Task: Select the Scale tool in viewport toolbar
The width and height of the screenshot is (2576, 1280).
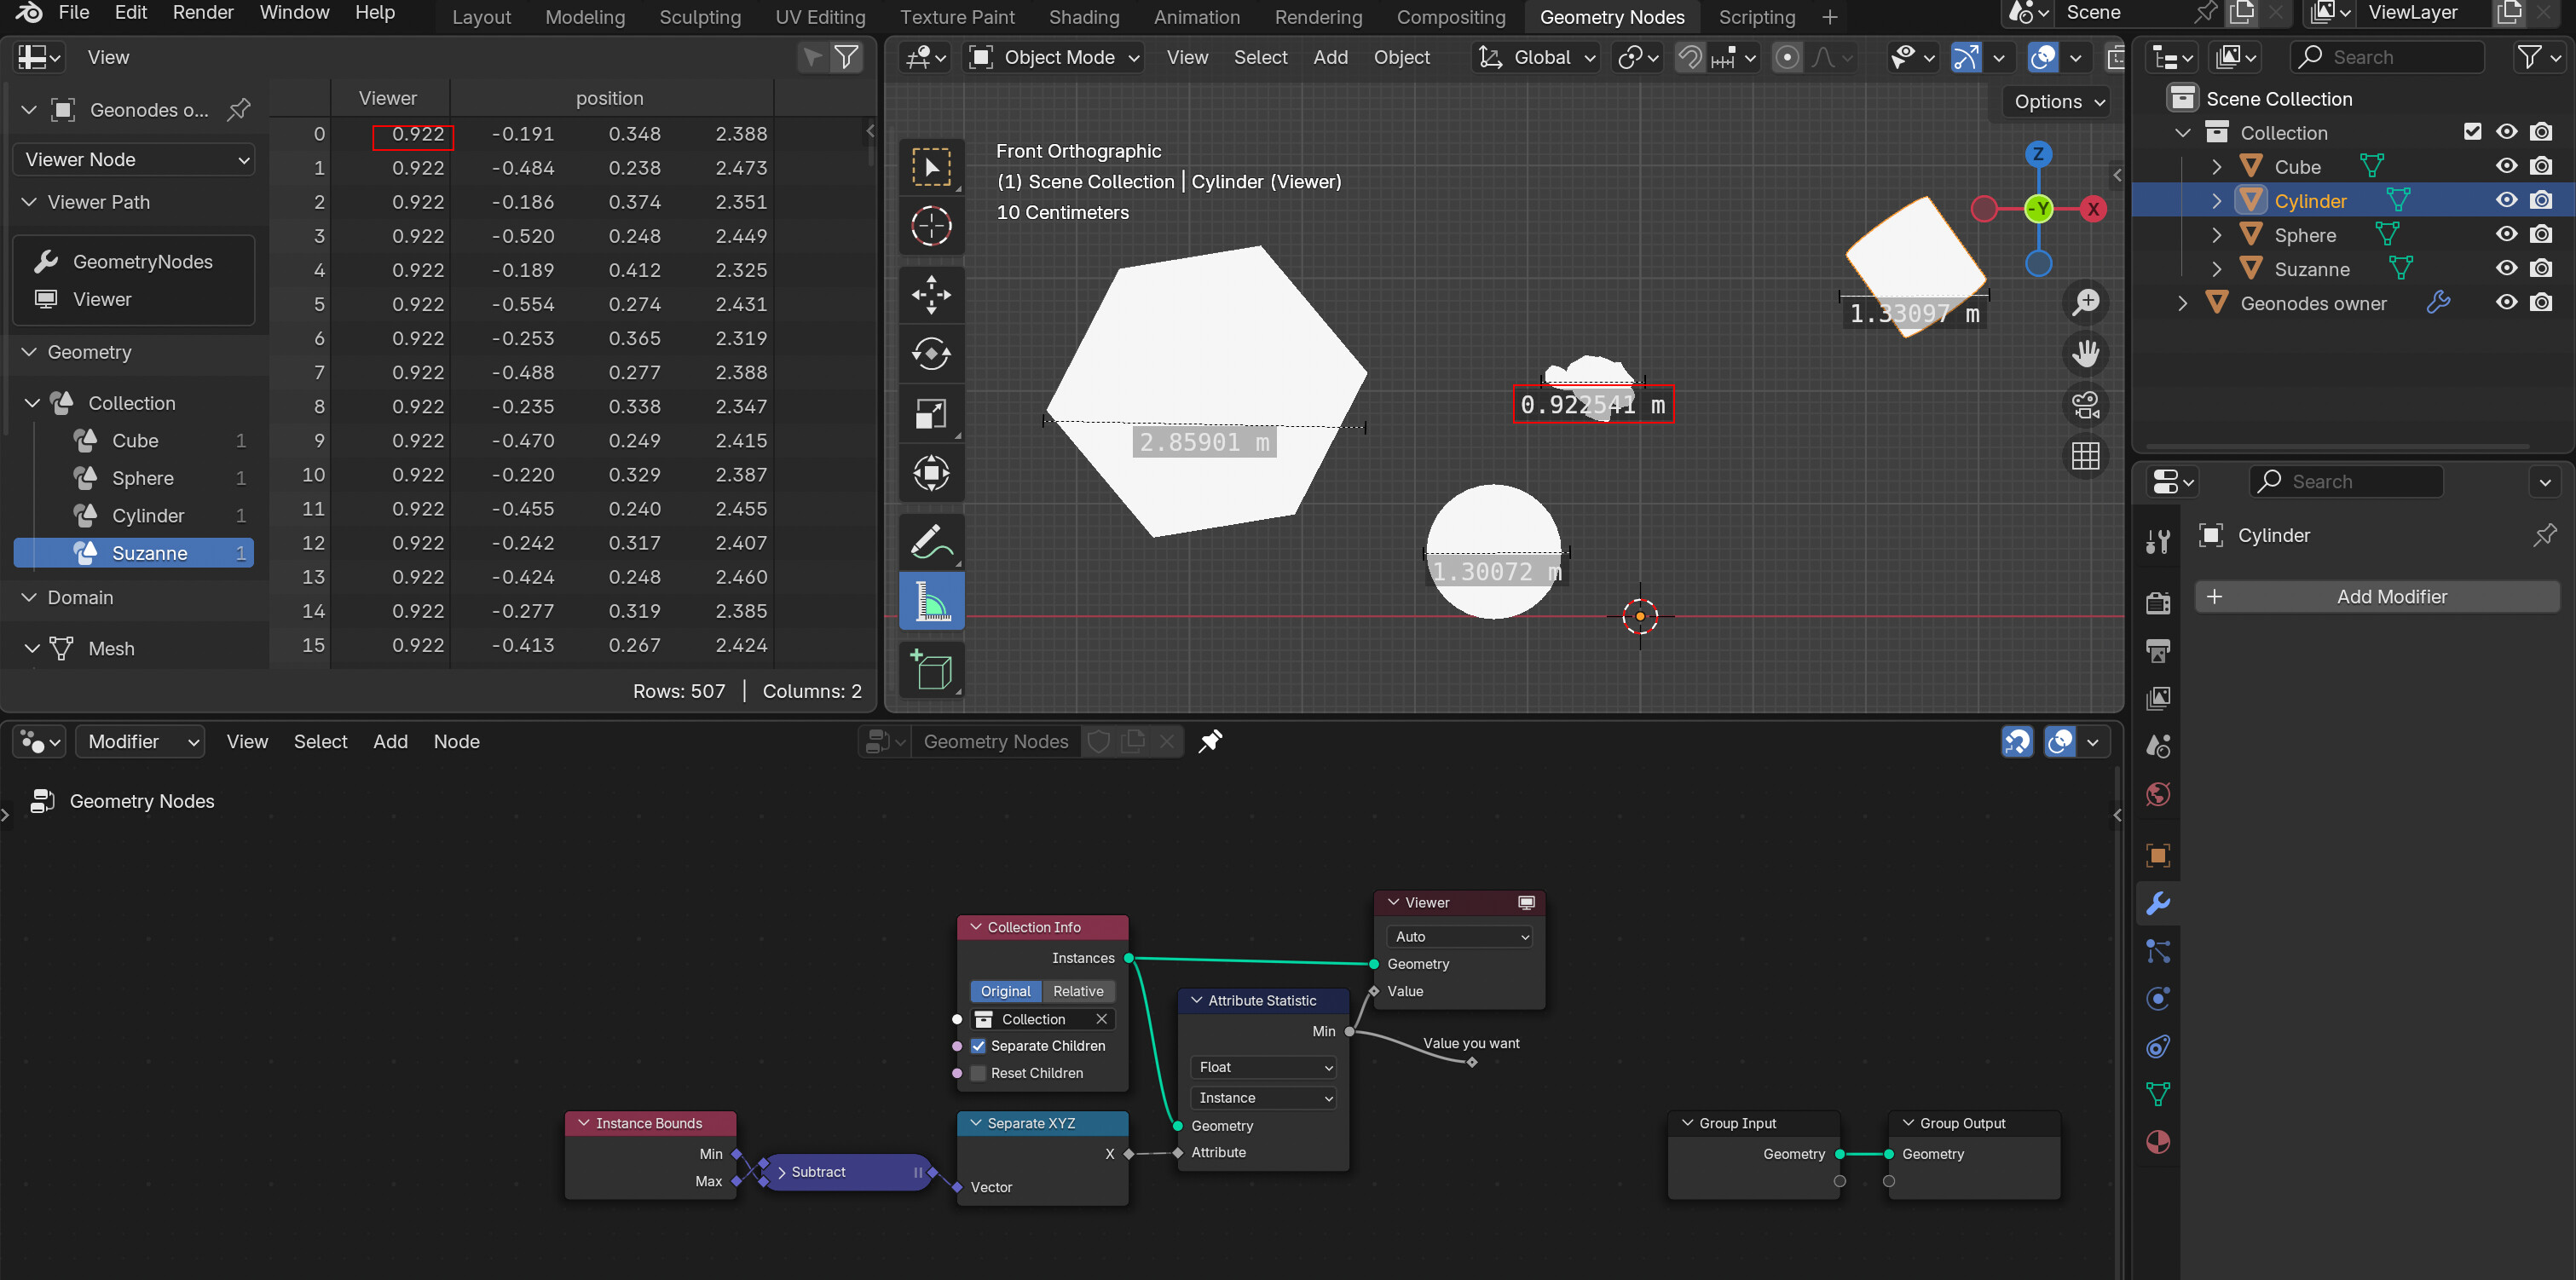Action: coord(931,413)
